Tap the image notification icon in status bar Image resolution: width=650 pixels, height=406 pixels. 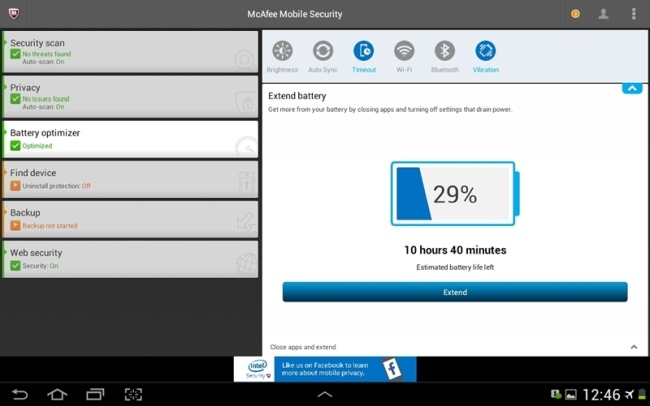(571, 395)
